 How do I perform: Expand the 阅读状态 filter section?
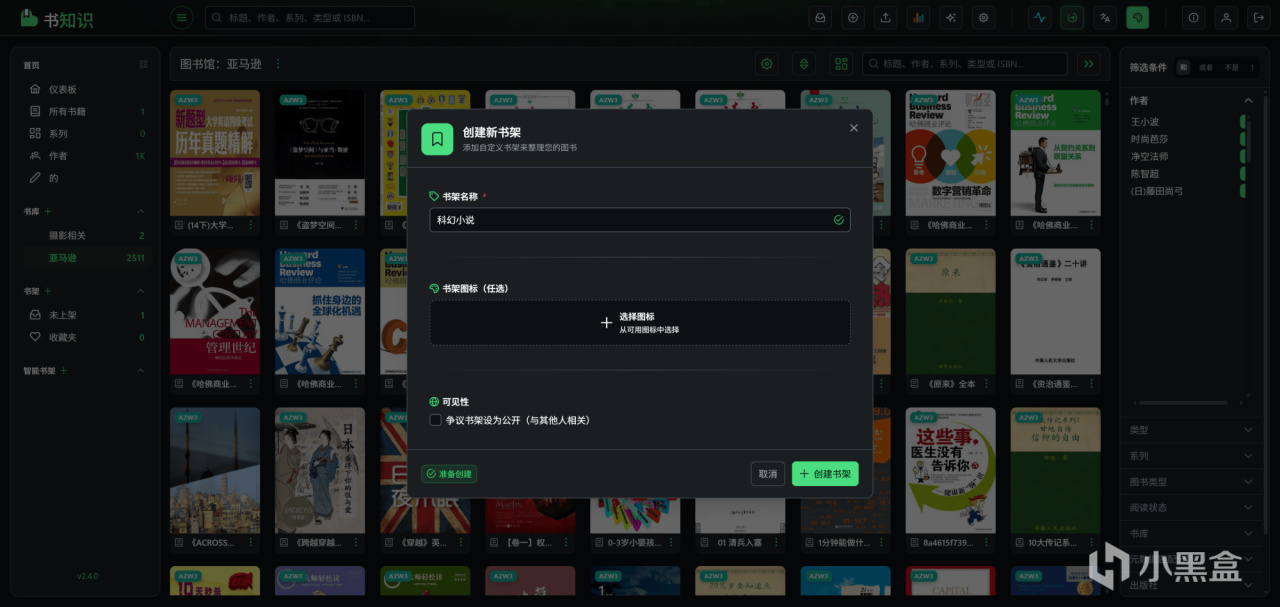[x=1190, y=507]
